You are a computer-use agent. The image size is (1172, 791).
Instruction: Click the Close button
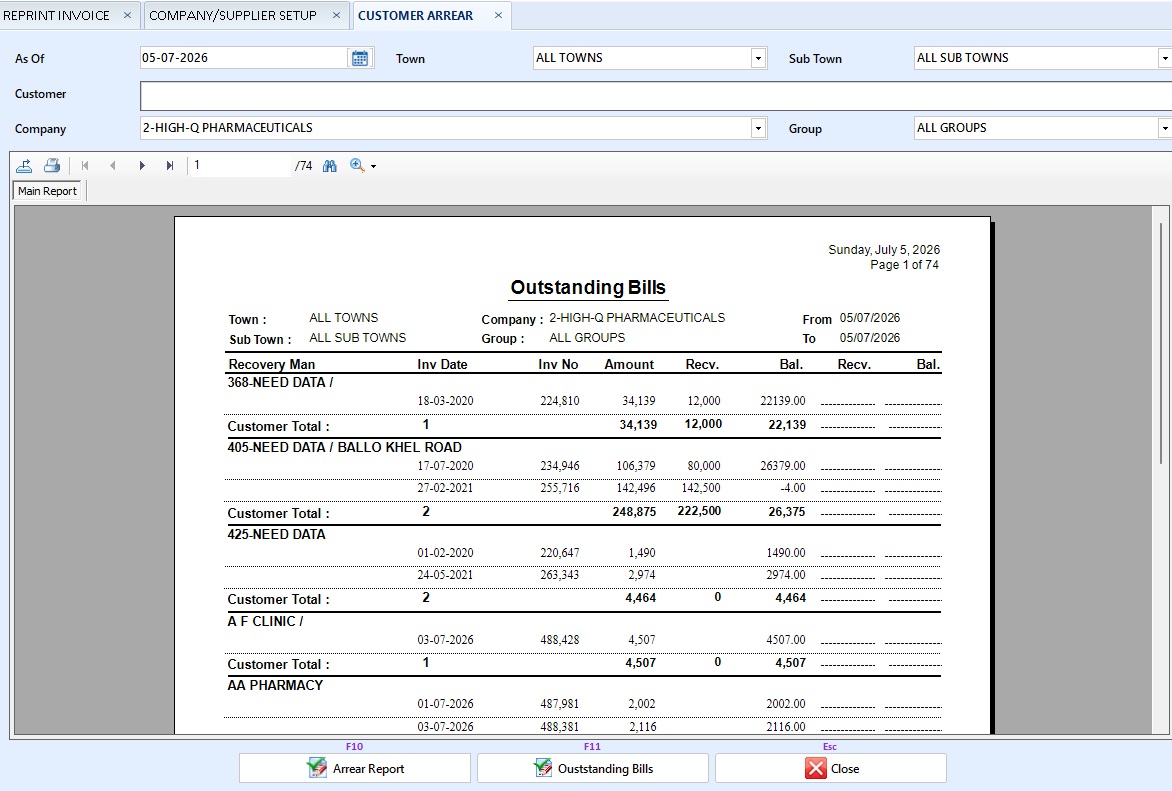coord(830,768)
